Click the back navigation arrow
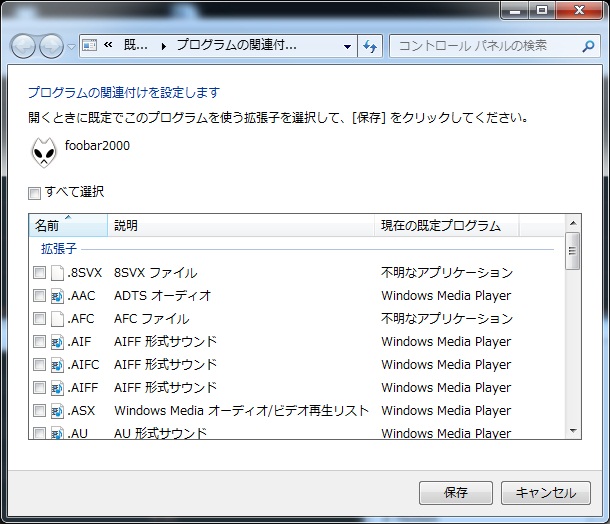 click(23, 46)
